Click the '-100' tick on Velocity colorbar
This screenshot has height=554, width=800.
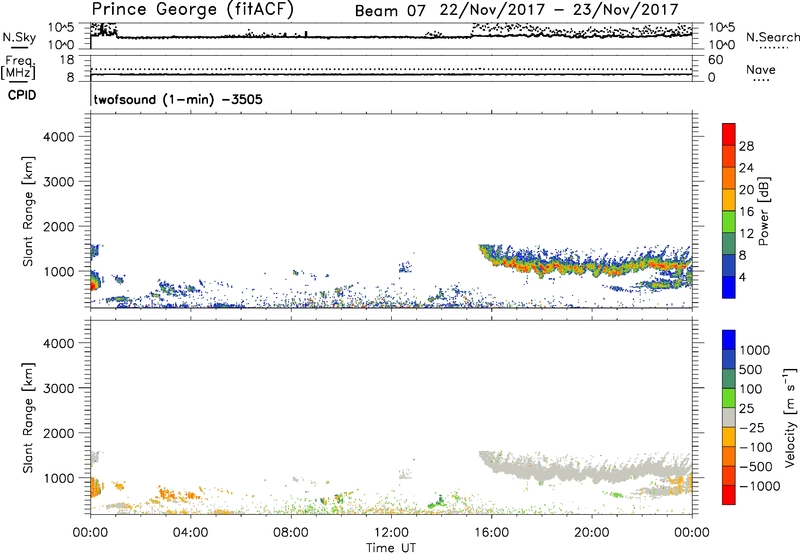pos(756,447)
